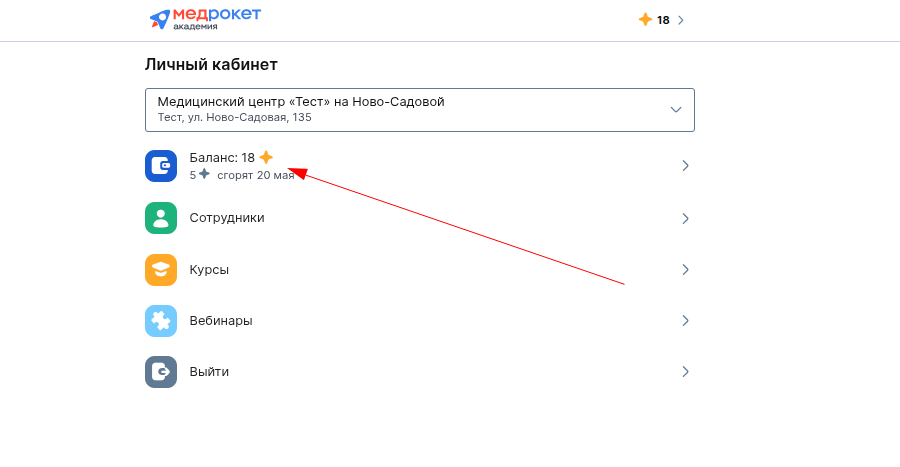Click the chevron on the Баланс row
Screen dimensions: 900x467
685,166
